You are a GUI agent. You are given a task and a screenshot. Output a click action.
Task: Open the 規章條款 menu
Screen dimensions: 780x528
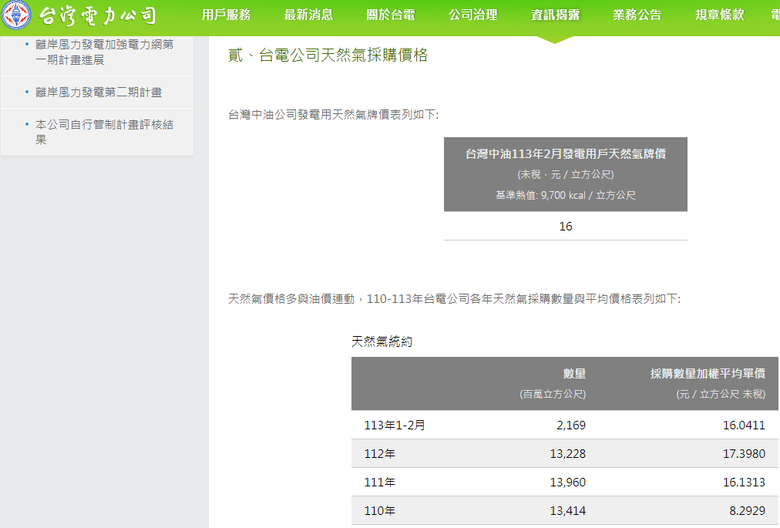(x=720, y=15)
